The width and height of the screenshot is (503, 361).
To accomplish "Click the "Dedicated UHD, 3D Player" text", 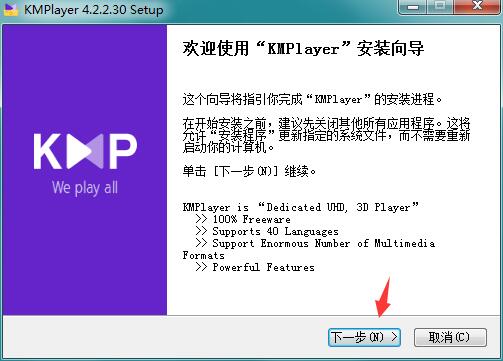I will [x=338, y=207].
